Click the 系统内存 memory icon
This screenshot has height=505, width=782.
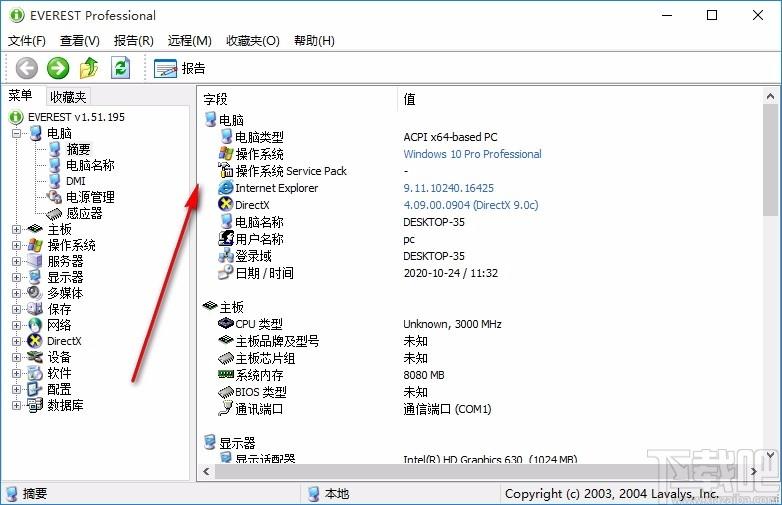click(x=226, y=374)
